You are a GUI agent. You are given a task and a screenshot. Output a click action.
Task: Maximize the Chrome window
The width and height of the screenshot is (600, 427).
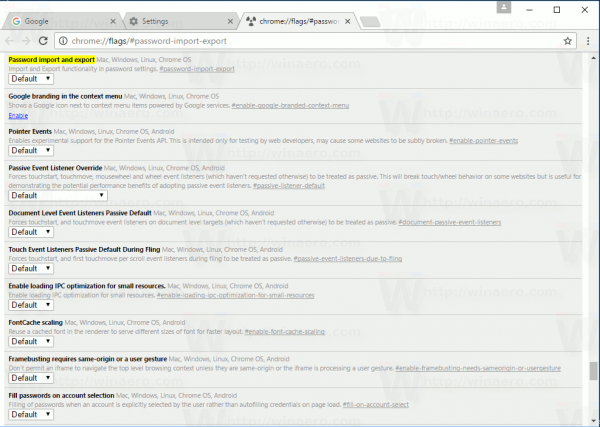click(557, 10)
